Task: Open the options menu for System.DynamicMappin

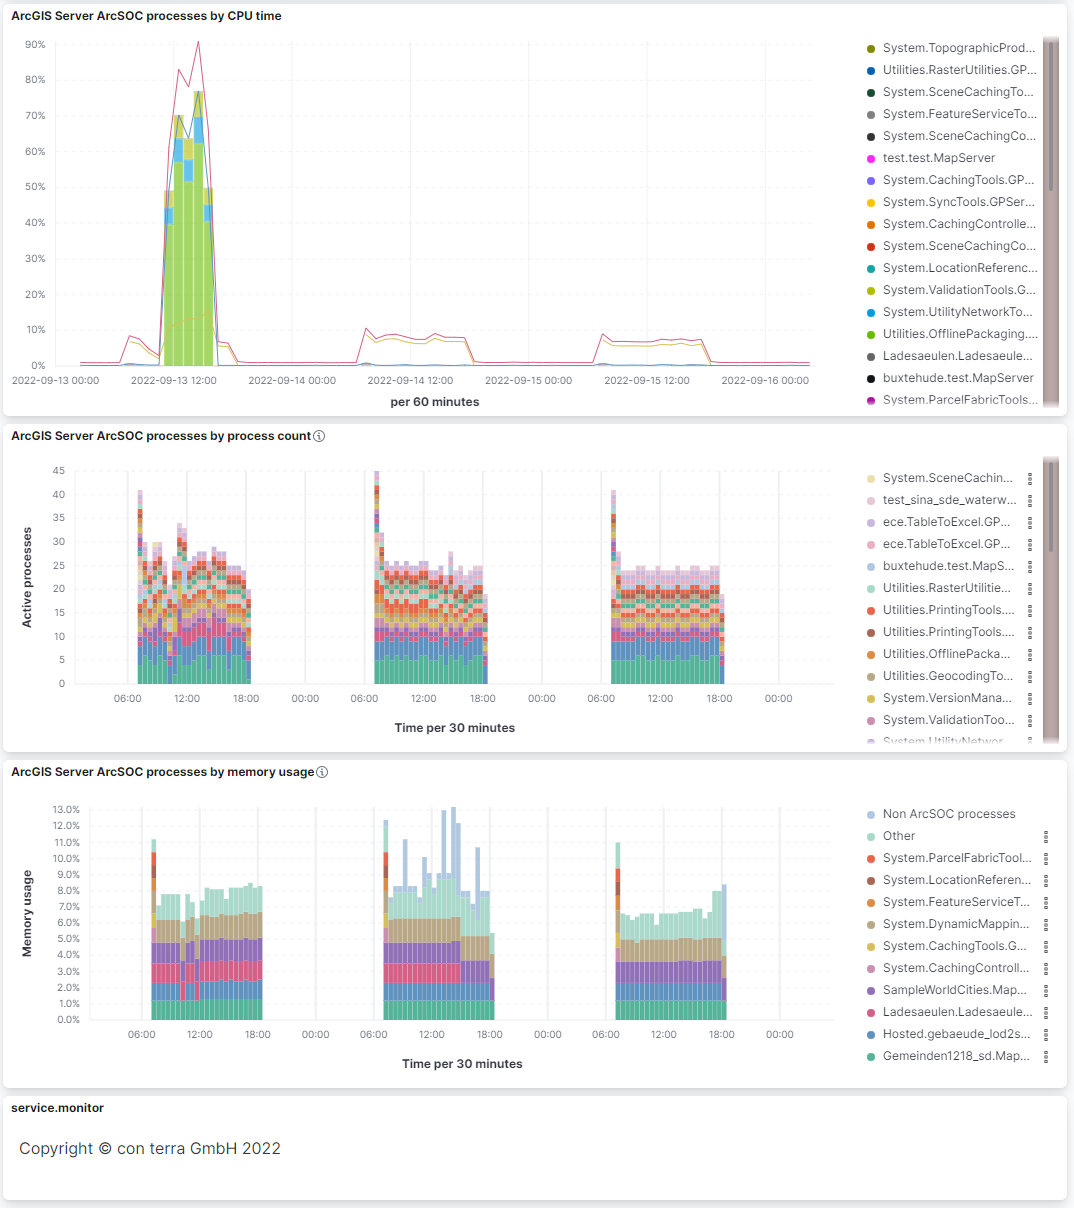Action: point(1048,924)
